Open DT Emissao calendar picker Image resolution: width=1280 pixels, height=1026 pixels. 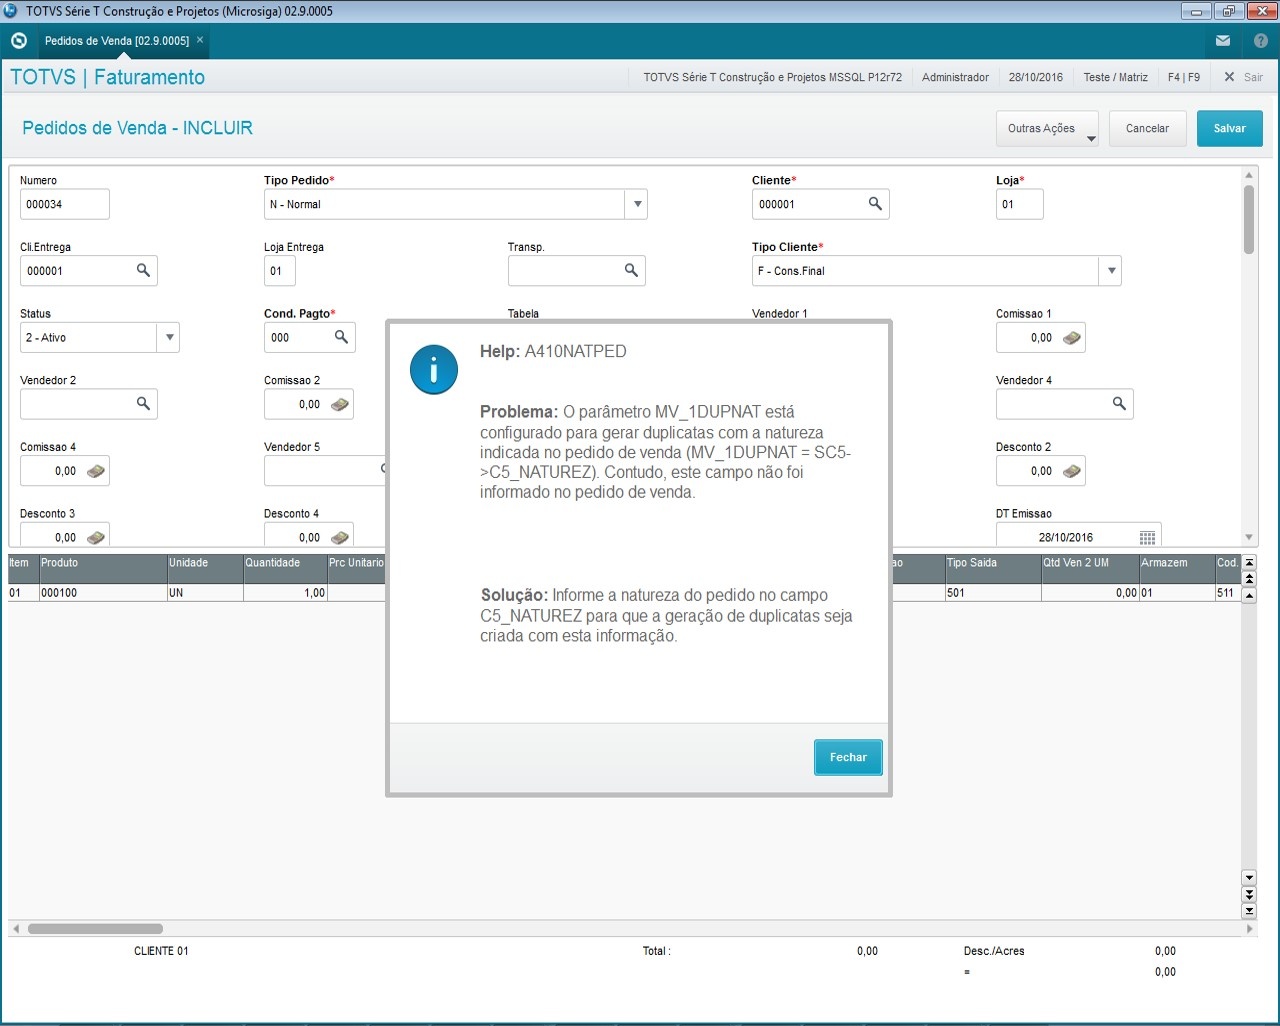pyautogui.click(x=1148, y=538)
